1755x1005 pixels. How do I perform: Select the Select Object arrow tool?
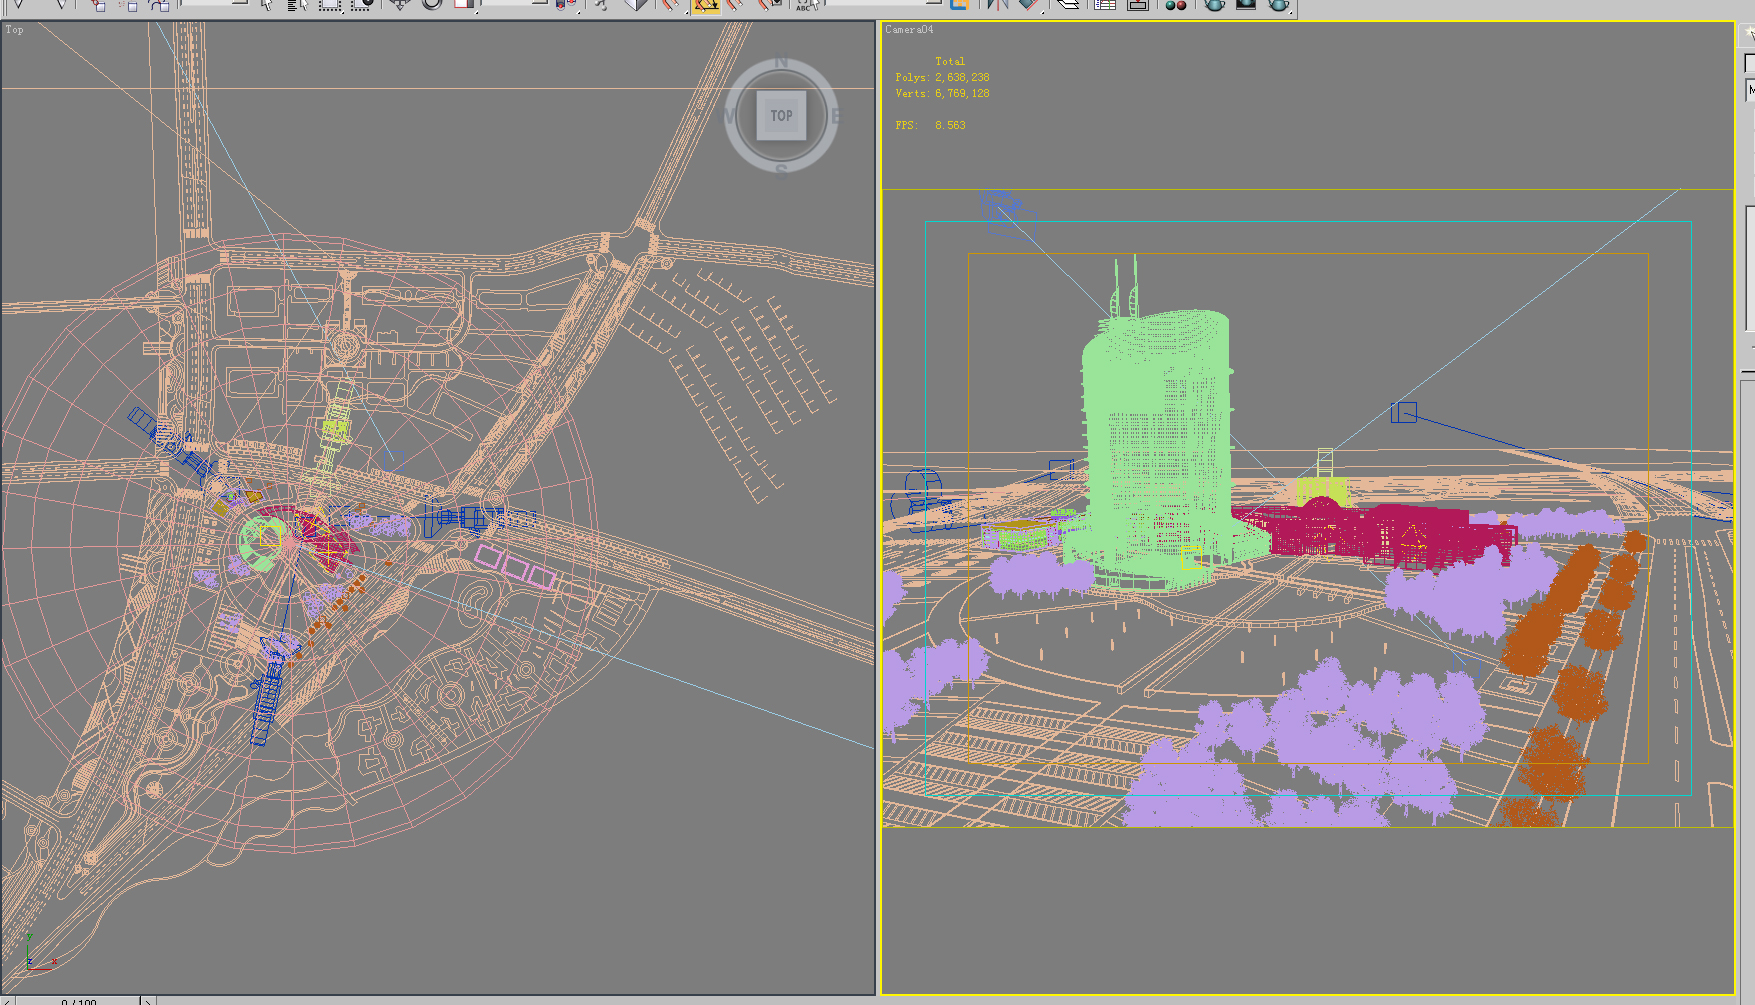[266, 7]
